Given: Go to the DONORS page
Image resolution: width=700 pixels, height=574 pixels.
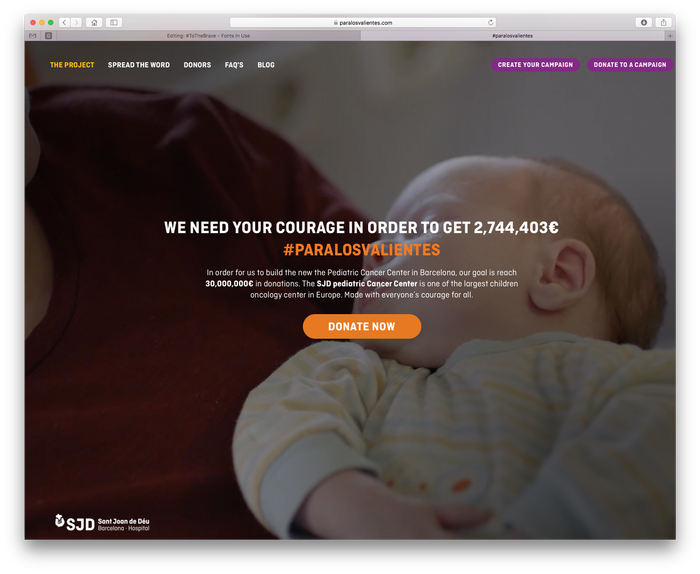Looking at the screenshot, I should click(197, 65).
